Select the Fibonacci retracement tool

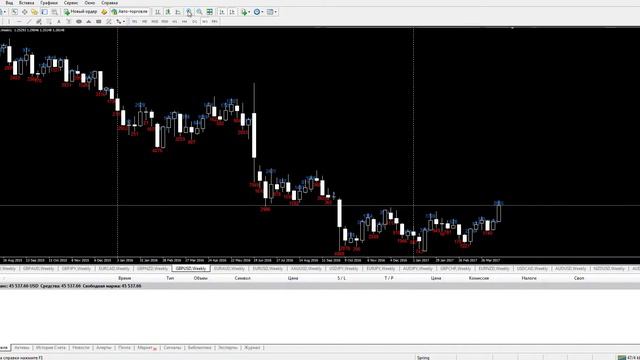pyautogui.click(x=49, y=21)
